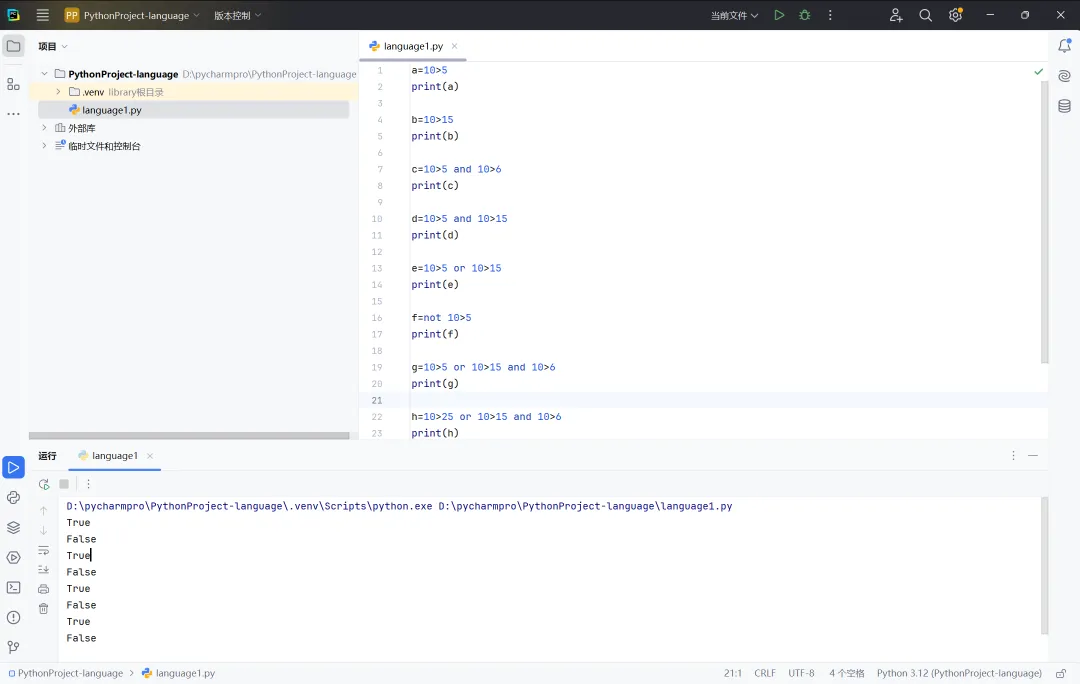
Task: Open the Notifications bell
Action: pos(1064,46)
